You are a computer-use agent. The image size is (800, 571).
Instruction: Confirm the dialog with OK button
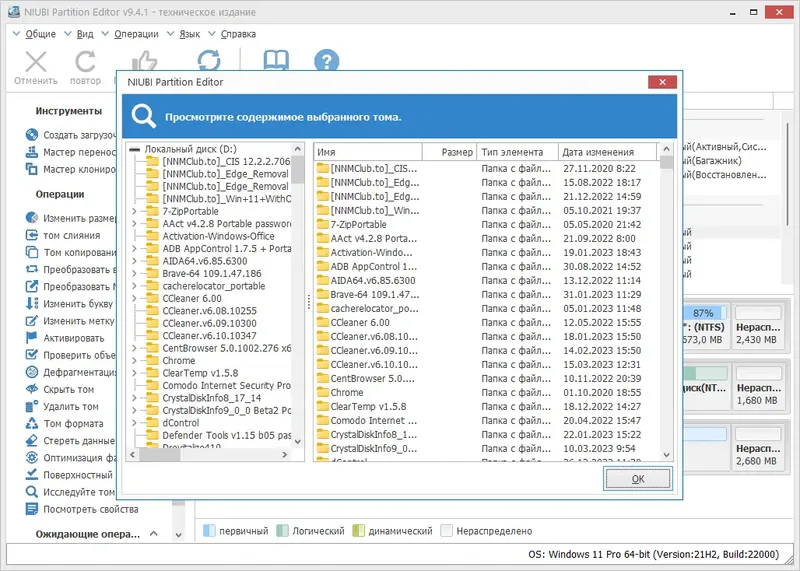coord(638,479)
